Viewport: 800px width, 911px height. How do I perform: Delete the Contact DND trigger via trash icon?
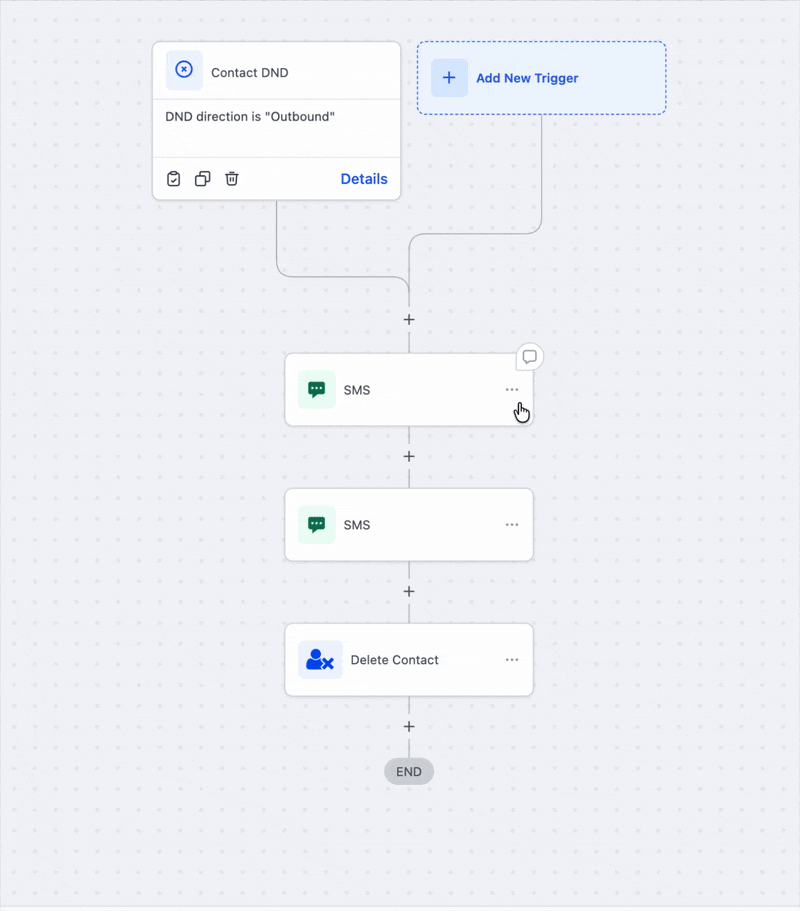click(232, 179)
